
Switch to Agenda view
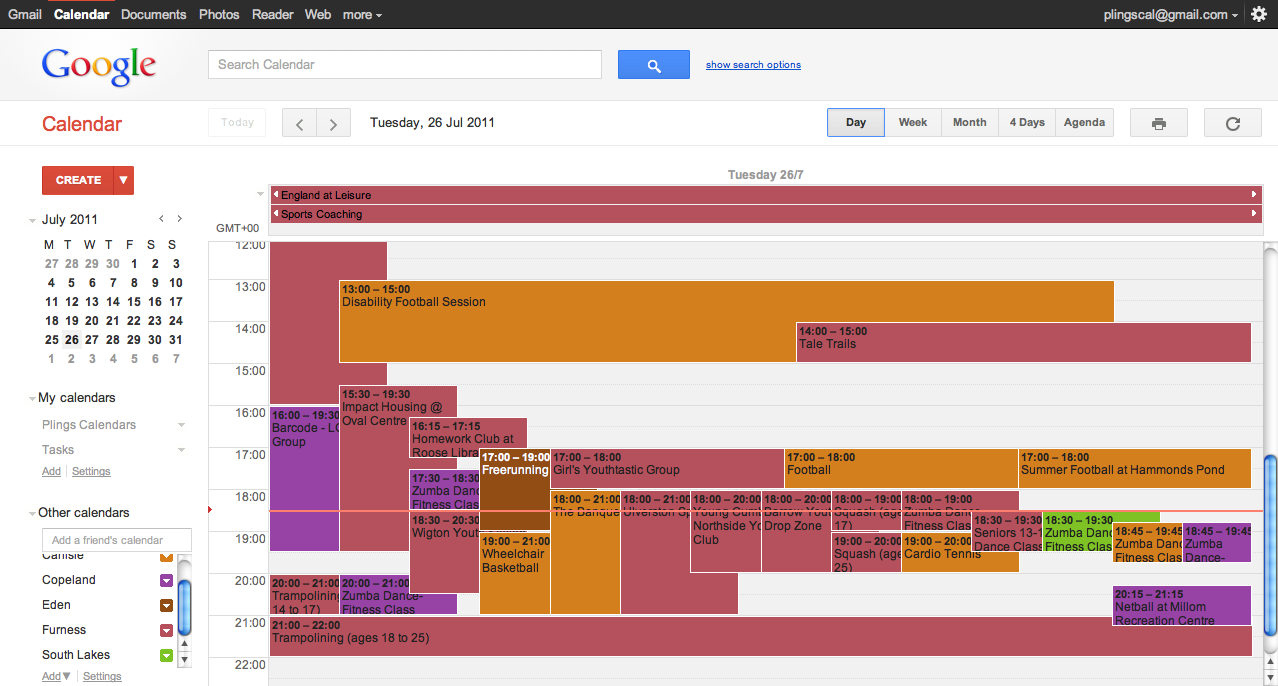pos(1084,123)
